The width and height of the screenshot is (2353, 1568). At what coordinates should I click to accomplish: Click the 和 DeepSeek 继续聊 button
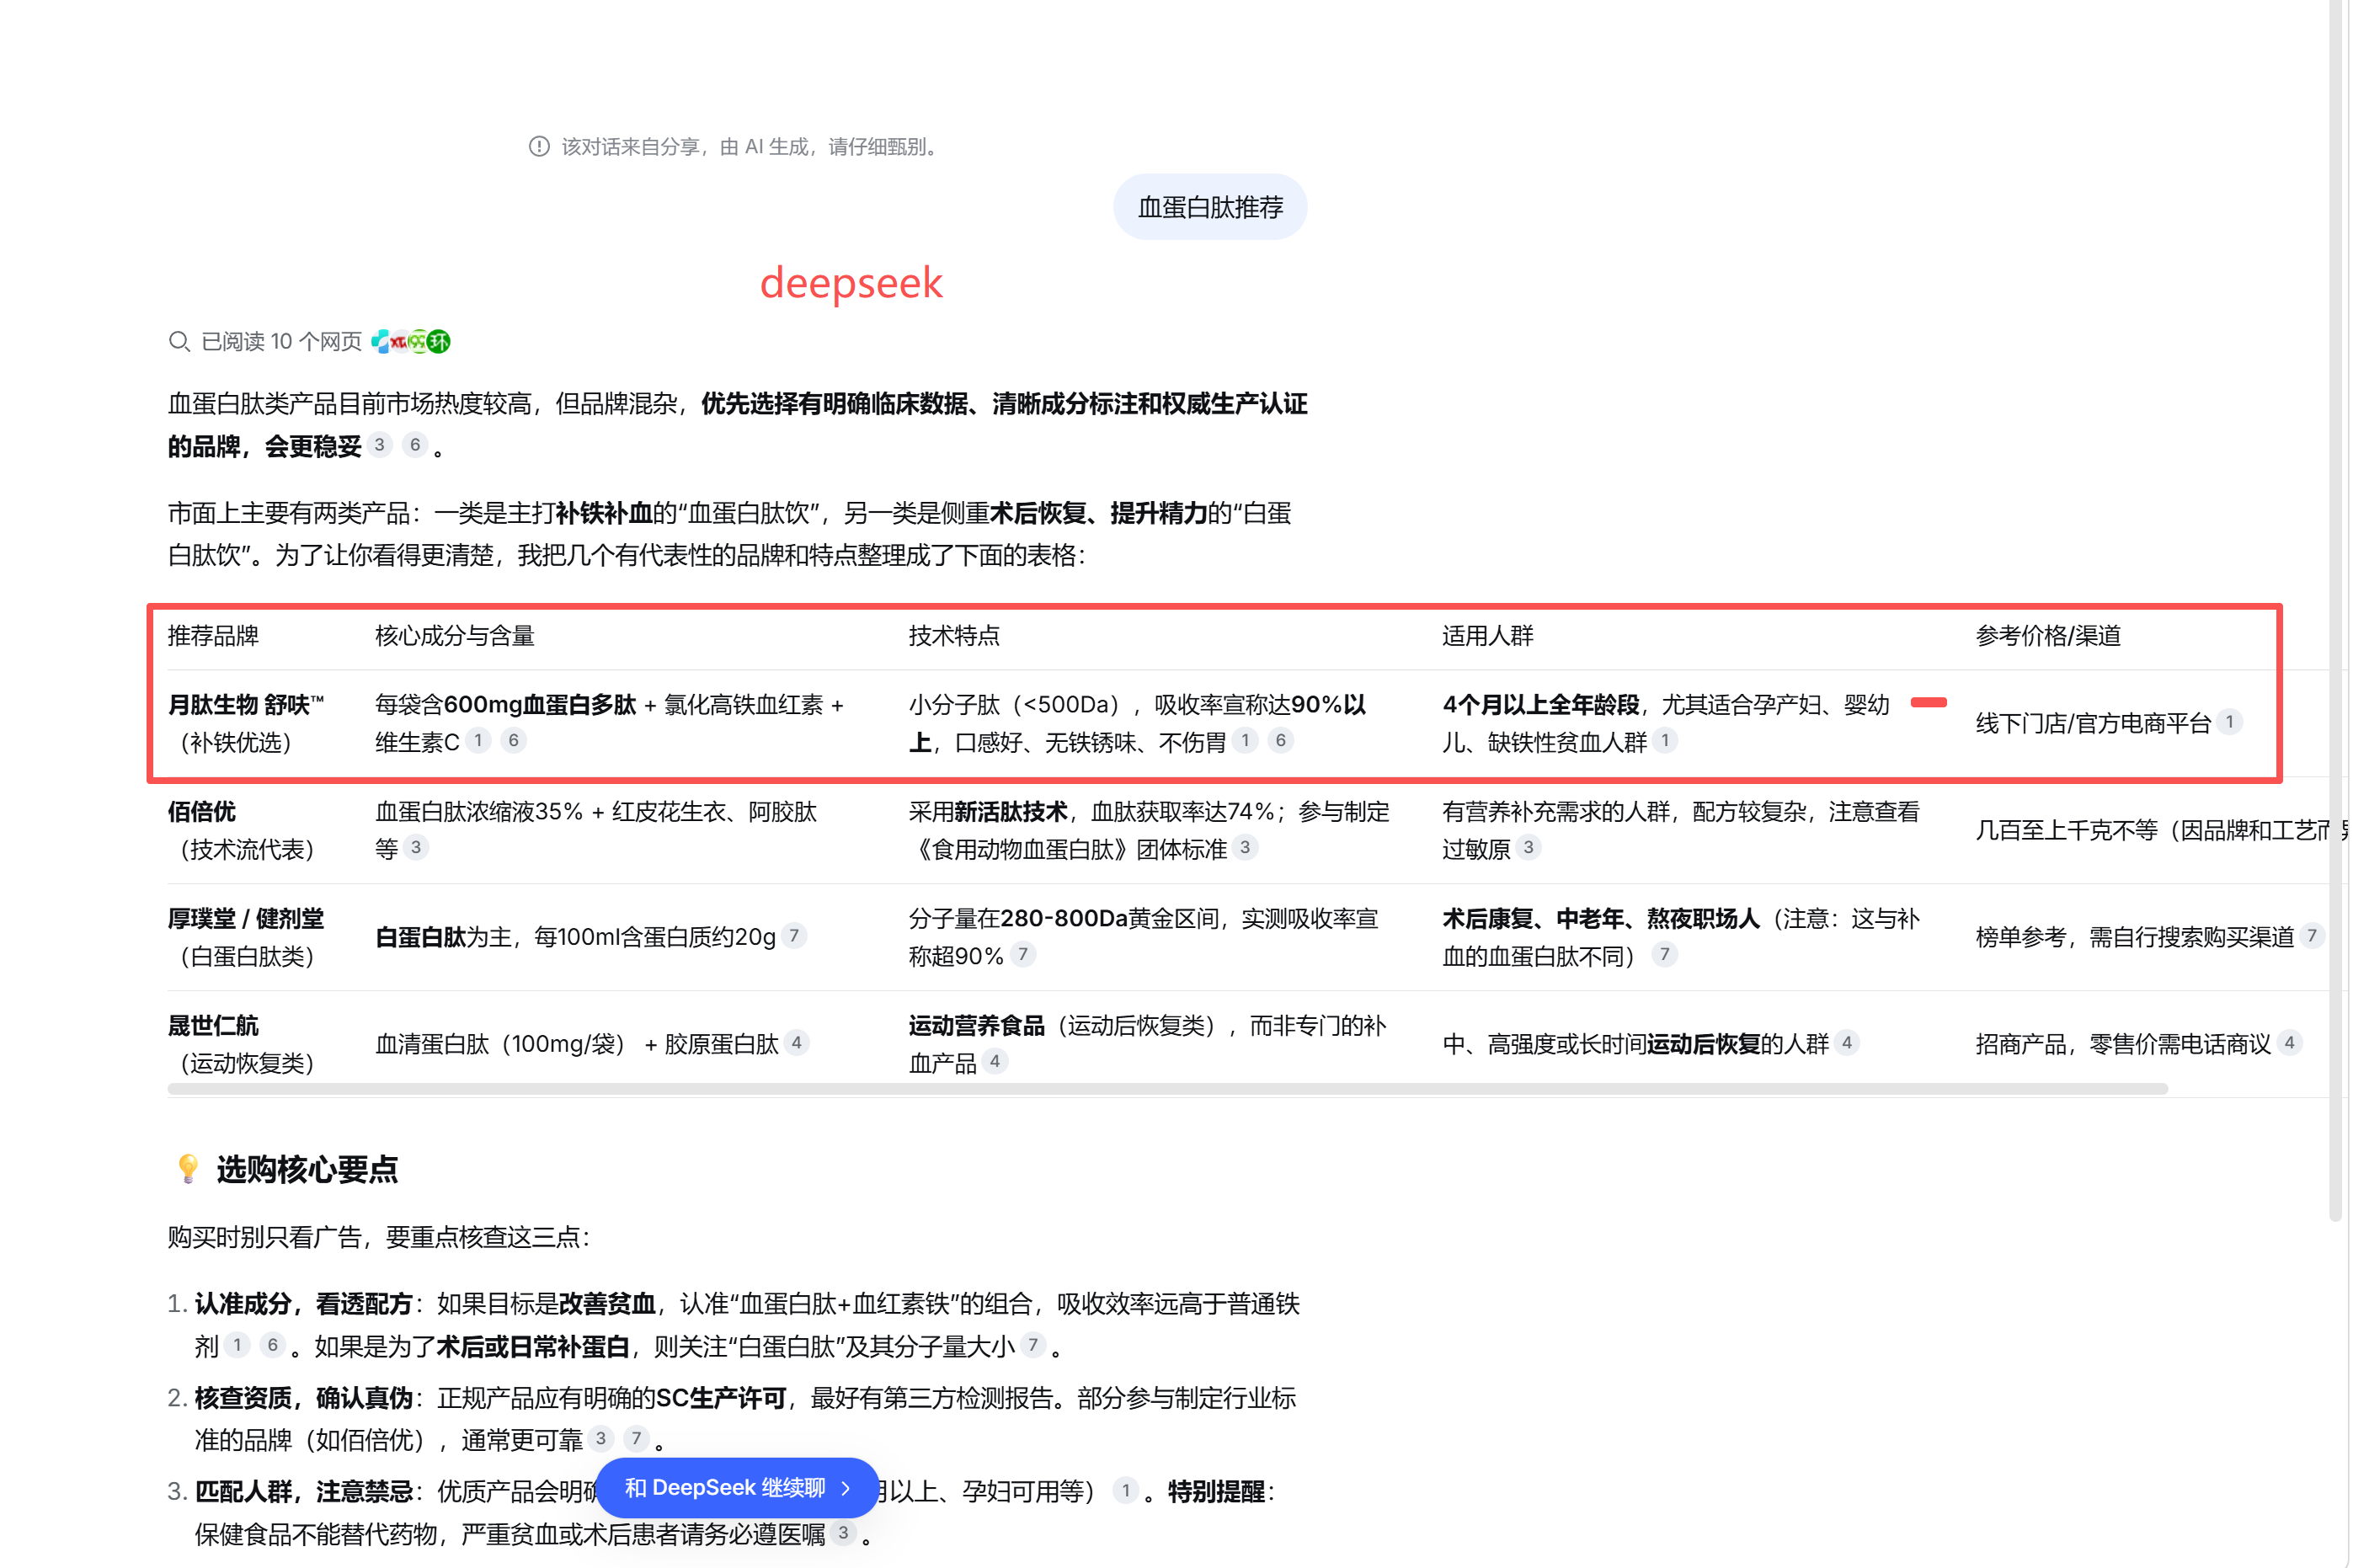coord(737,1488)
